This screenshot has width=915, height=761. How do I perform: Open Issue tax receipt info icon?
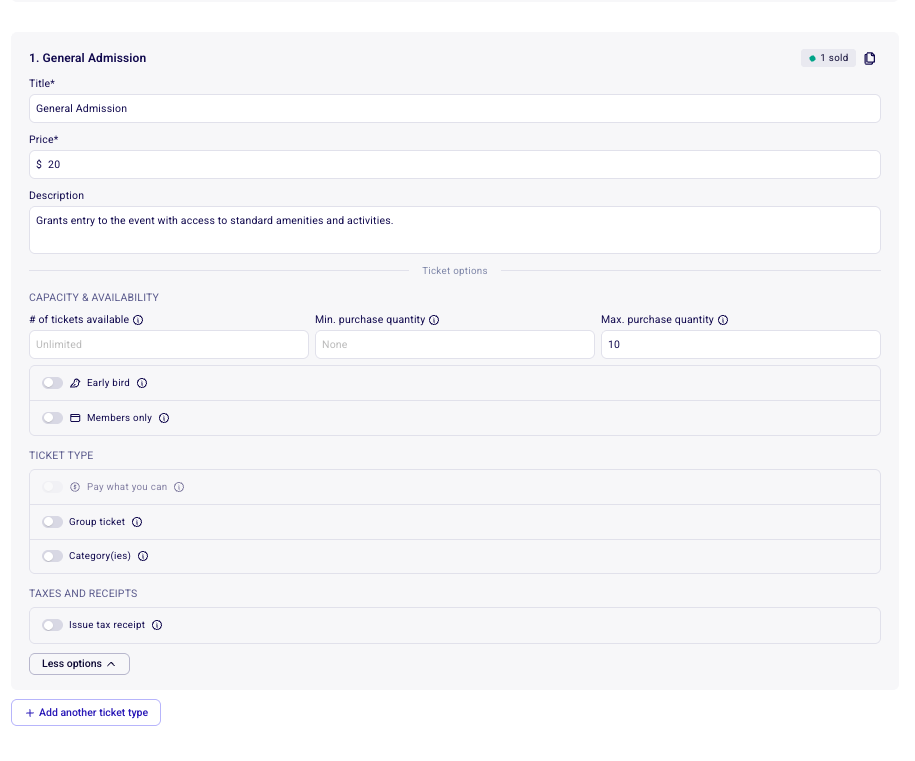[157, 625]
